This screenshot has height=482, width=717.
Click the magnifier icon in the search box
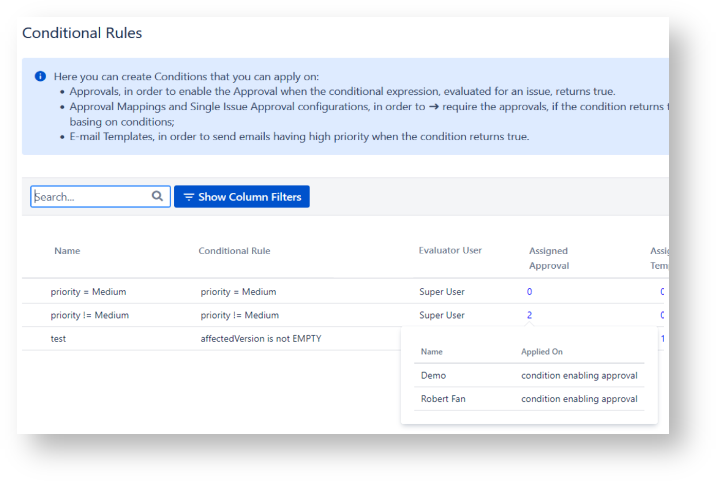pyautogui.click(x=157, y=197)
